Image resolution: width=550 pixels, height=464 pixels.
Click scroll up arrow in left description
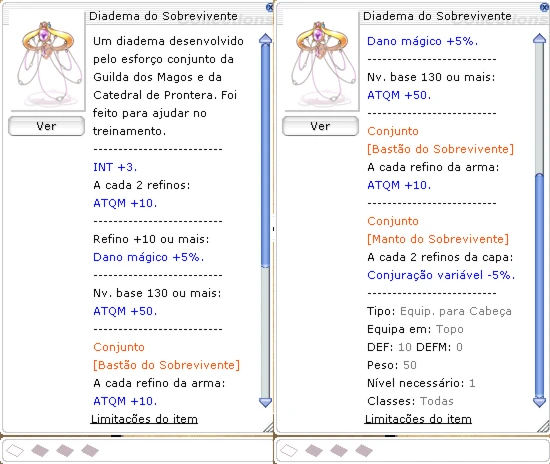point(266,39)
